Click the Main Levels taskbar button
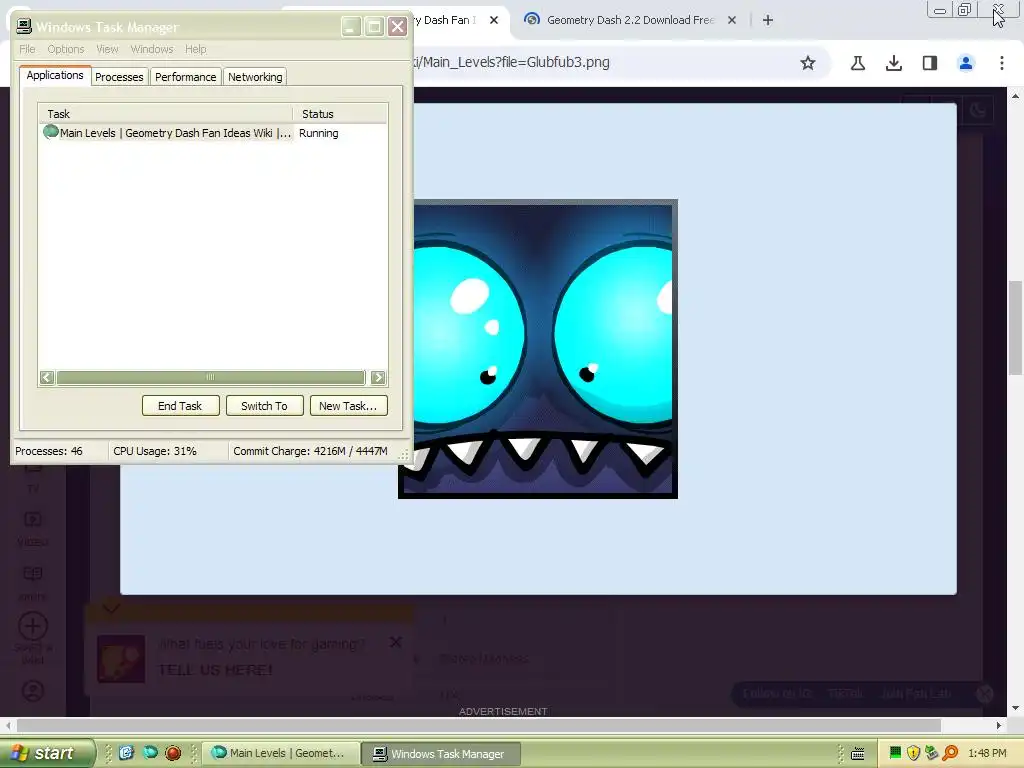Image resolution: width=1024 pixels, height=768 pixels. [x=280, y=754]
